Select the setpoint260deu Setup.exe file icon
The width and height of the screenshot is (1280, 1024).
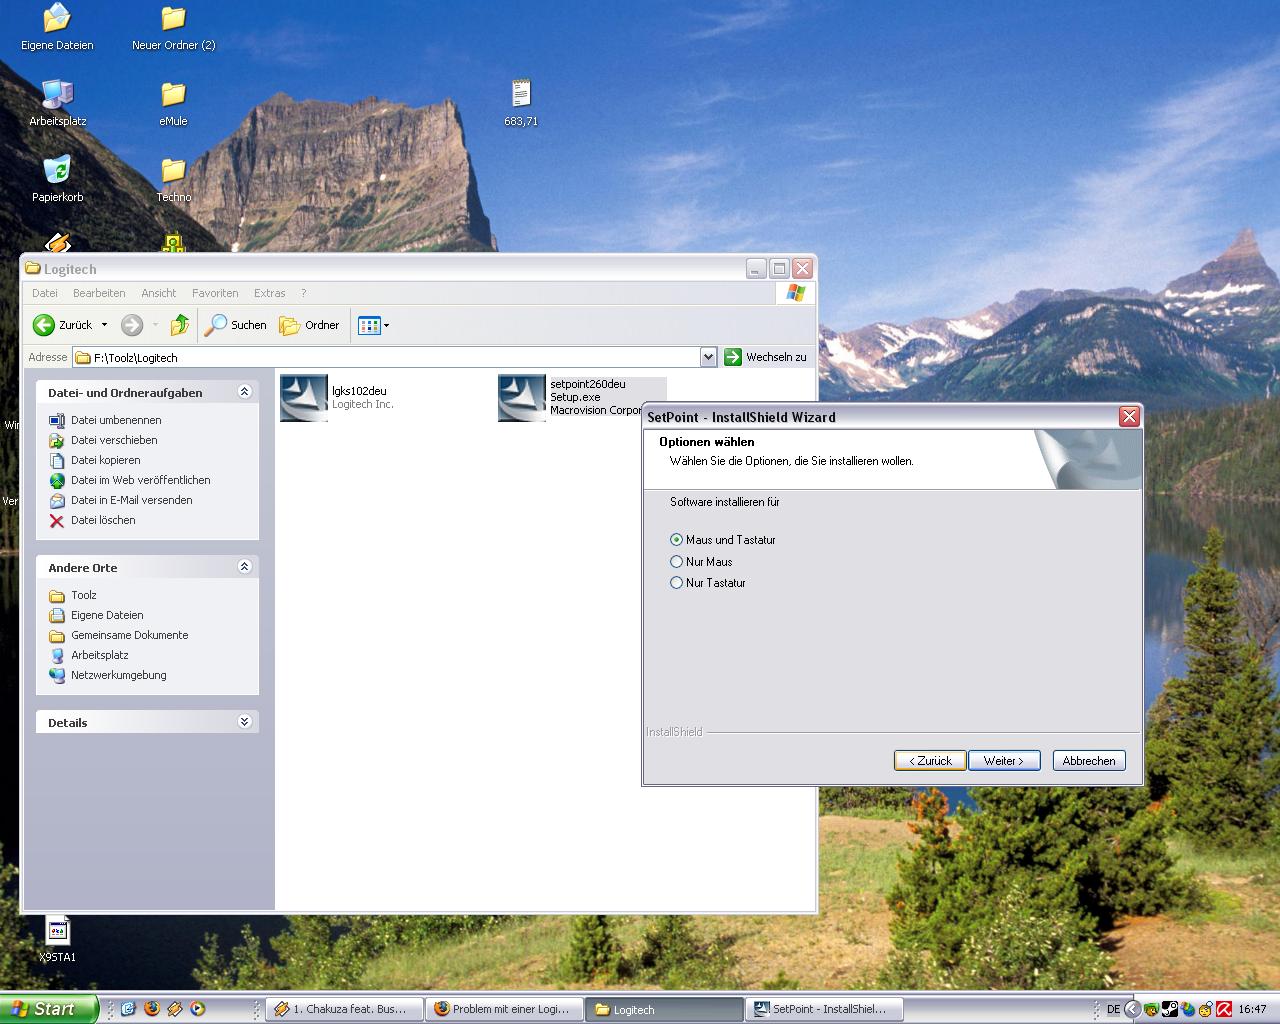click(522, 398)
